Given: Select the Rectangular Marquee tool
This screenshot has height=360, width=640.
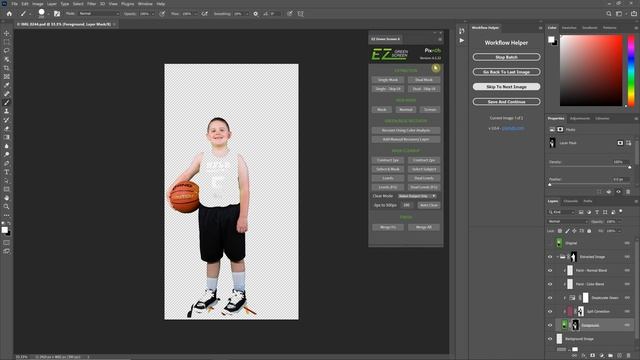Looking at the screenshot, I should tap(7, 42).
